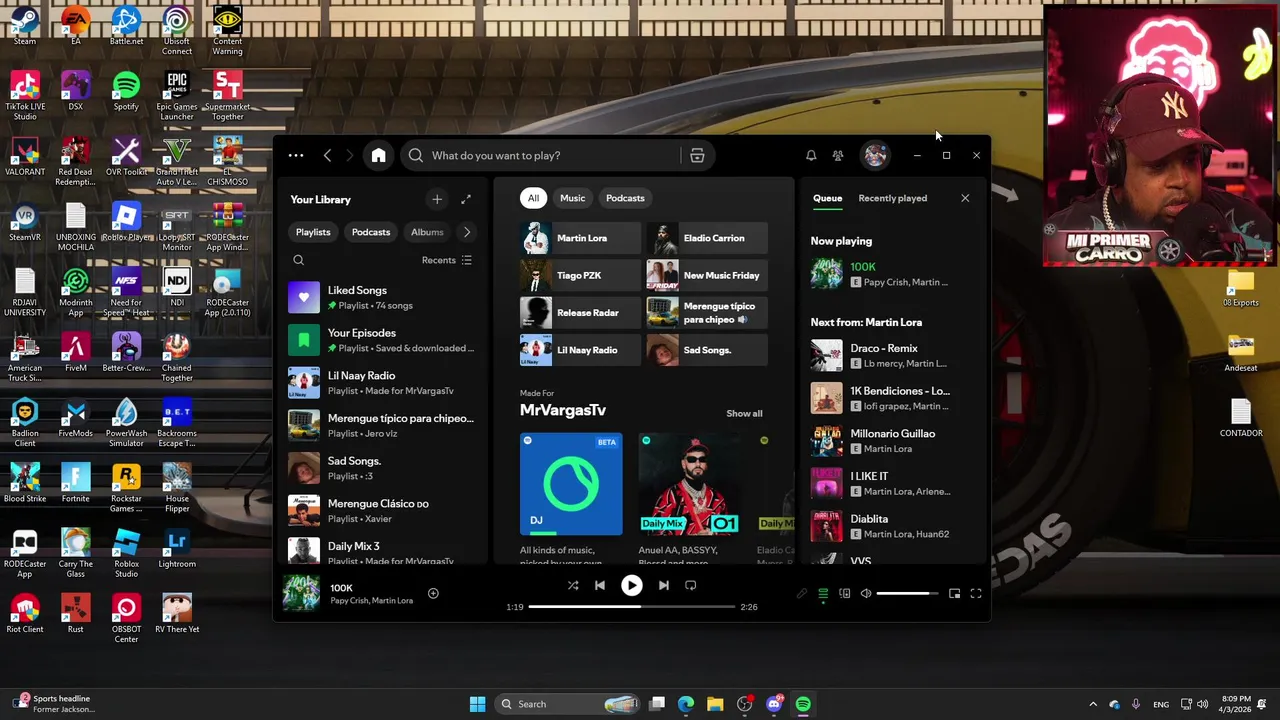The image size is (1280, 720).
Task: Toggle repeat mode
Action: pyautogui.click(x=690, y=585)
